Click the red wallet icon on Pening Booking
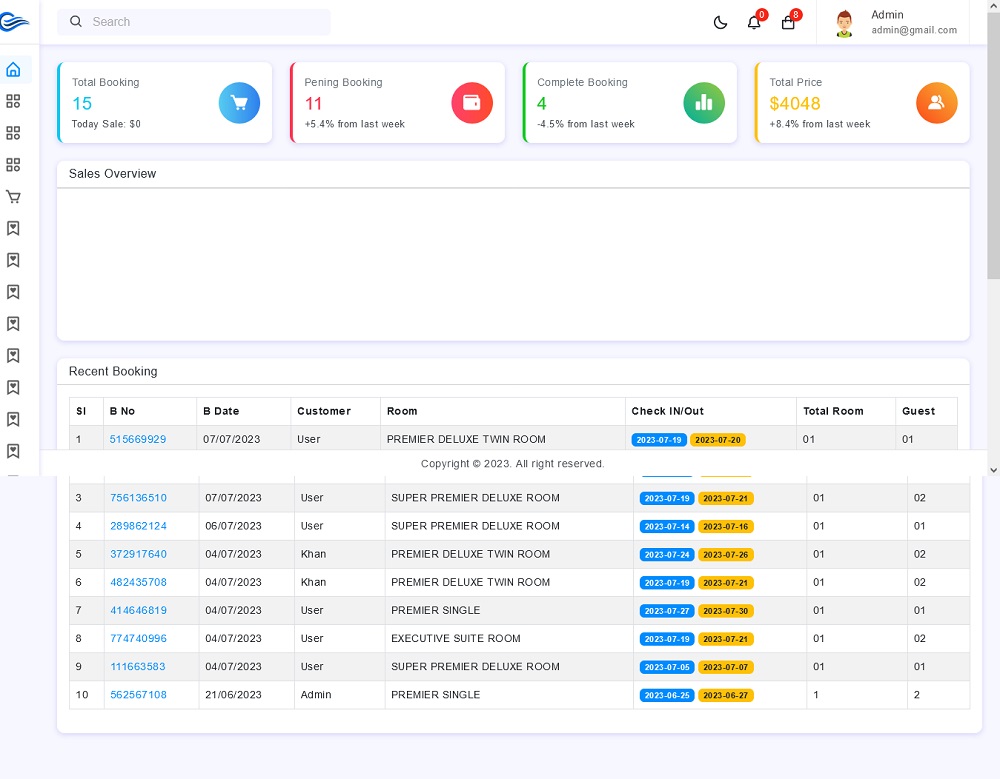This screenshot has width=1000, height=779. (472, 103)
